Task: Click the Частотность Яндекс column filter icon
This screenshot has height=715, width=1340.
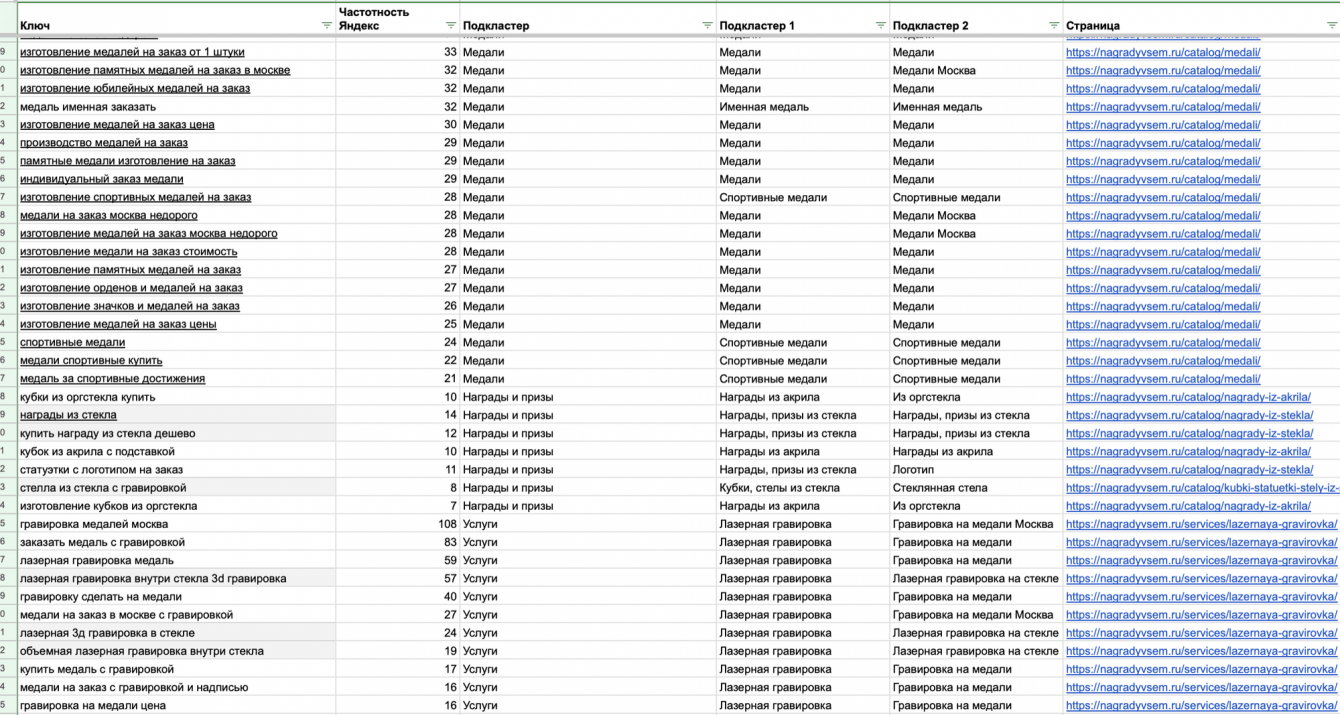Action: pos(451,26)
